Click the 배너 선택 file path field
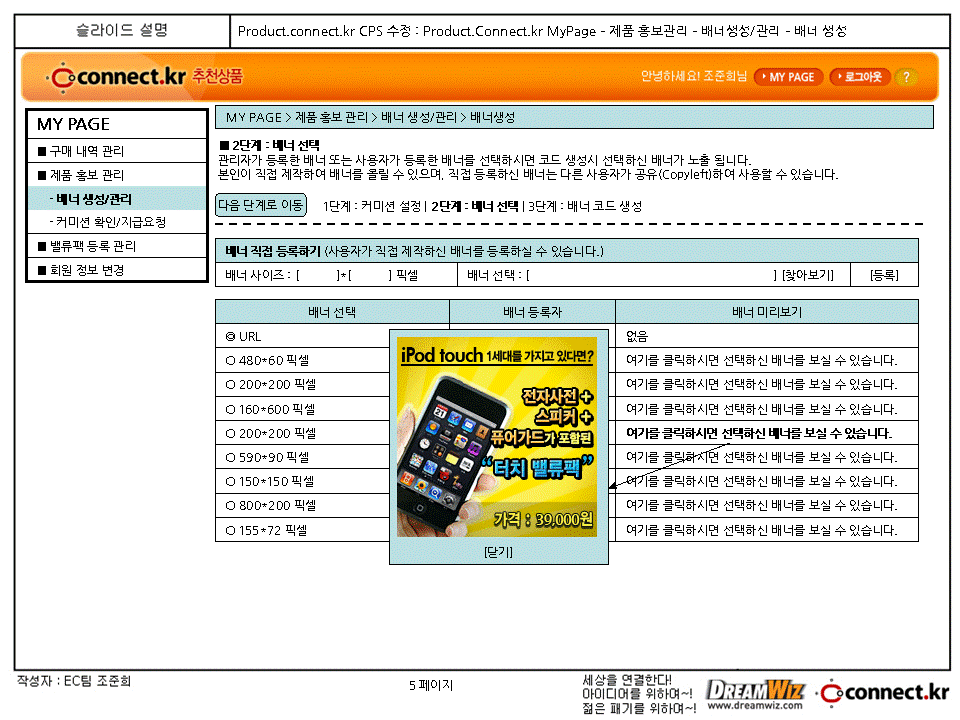 [651, 276]
